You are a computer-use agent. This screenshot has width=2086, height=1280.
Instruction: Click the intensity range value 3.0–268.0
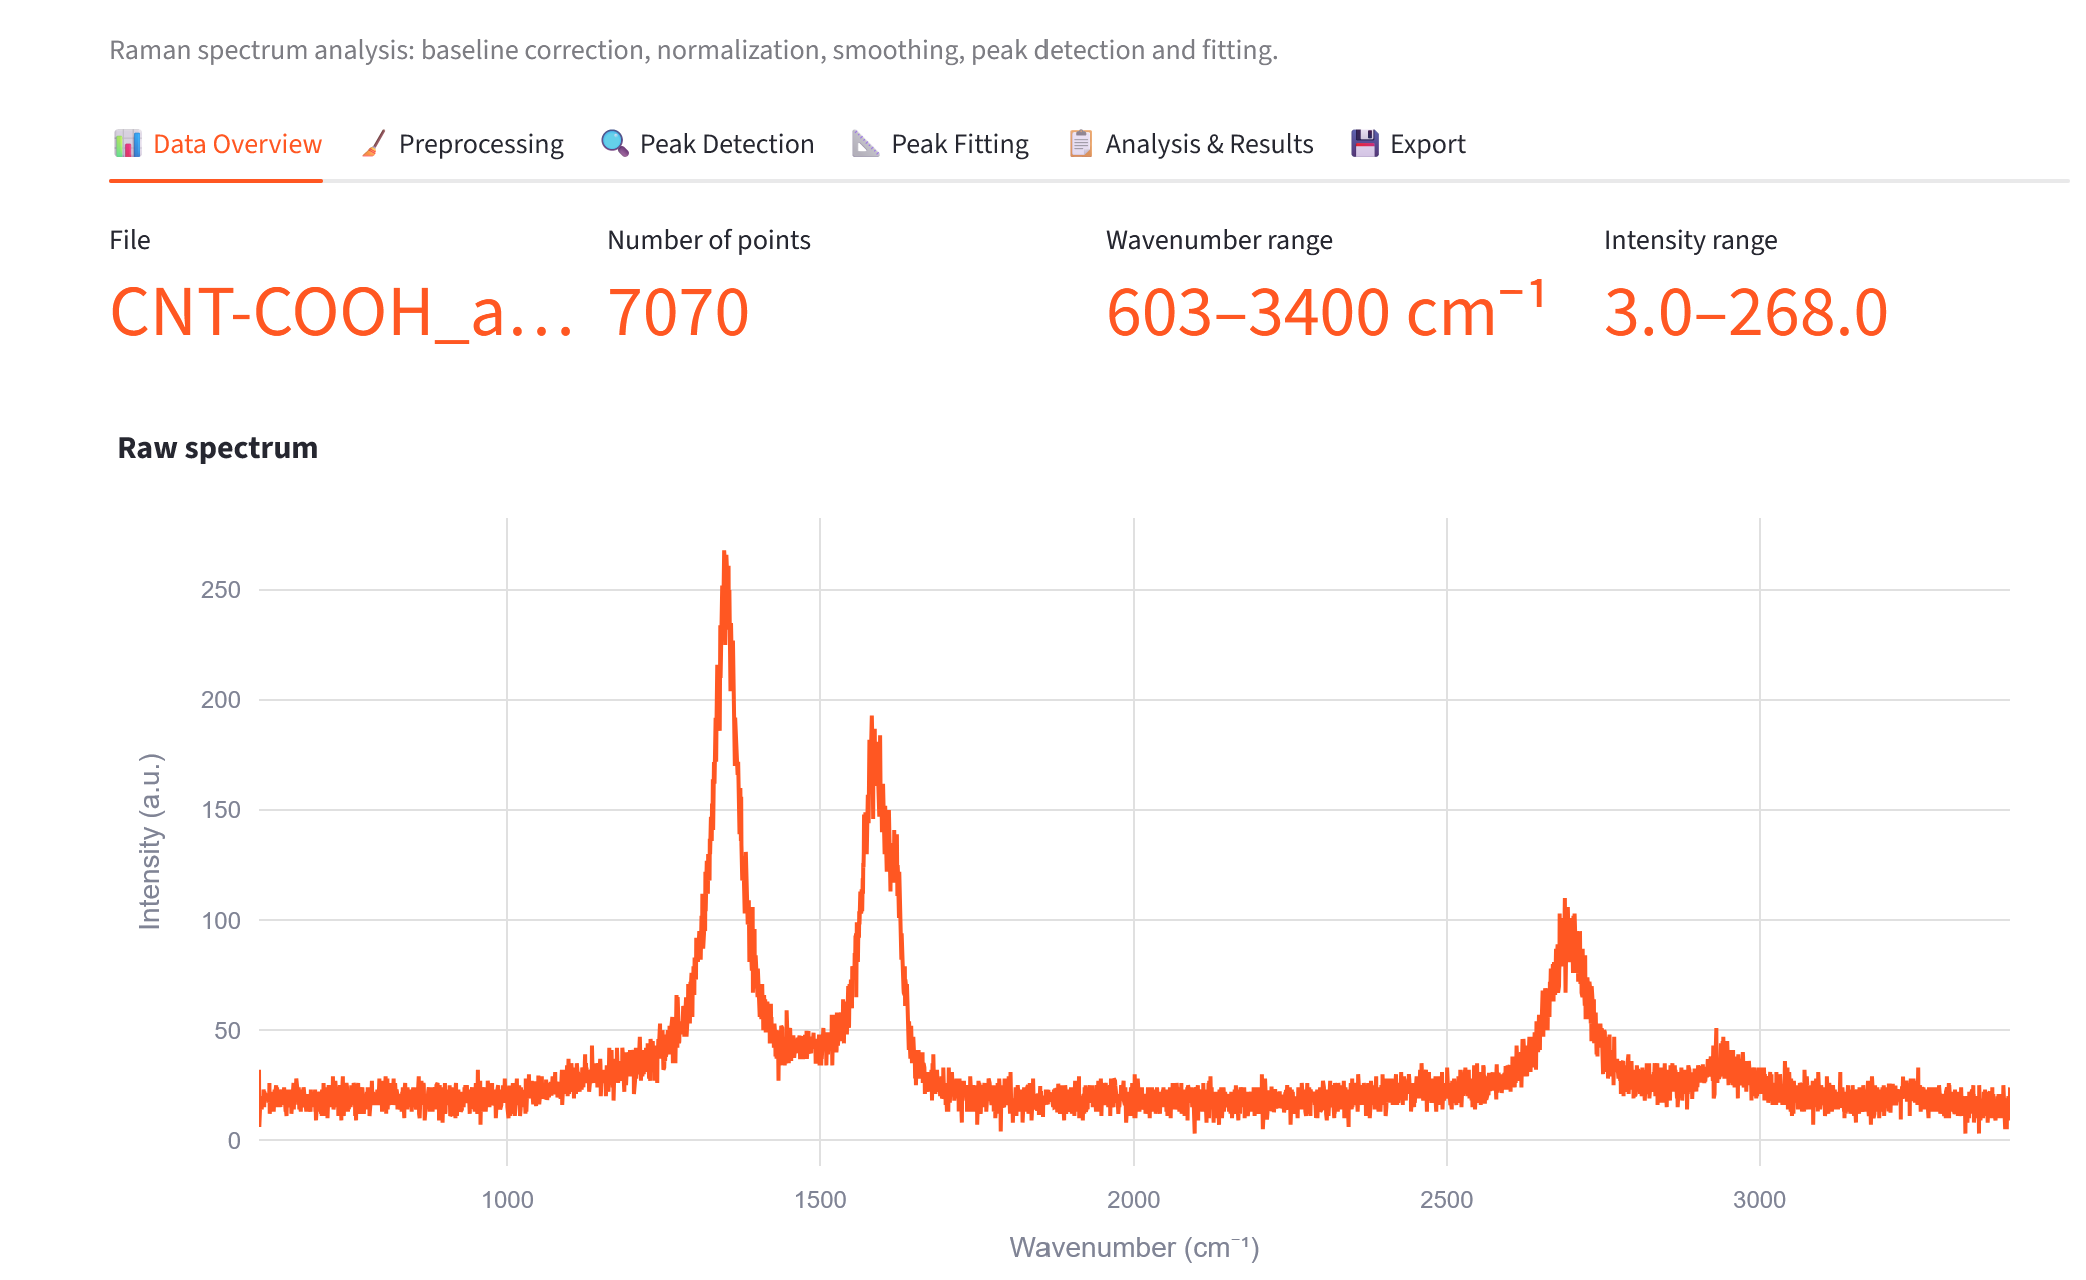(1746, 312)
